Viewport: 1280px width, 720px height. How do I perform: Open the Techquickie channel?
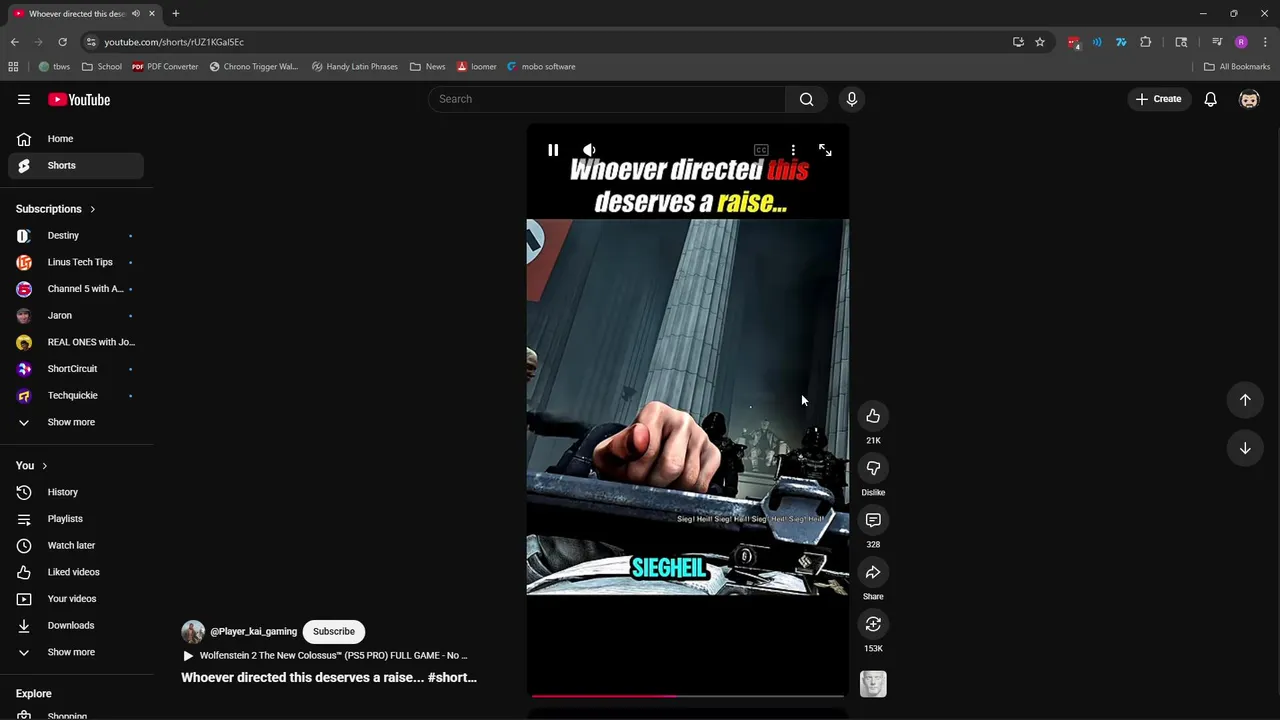[x=76, y=395]
